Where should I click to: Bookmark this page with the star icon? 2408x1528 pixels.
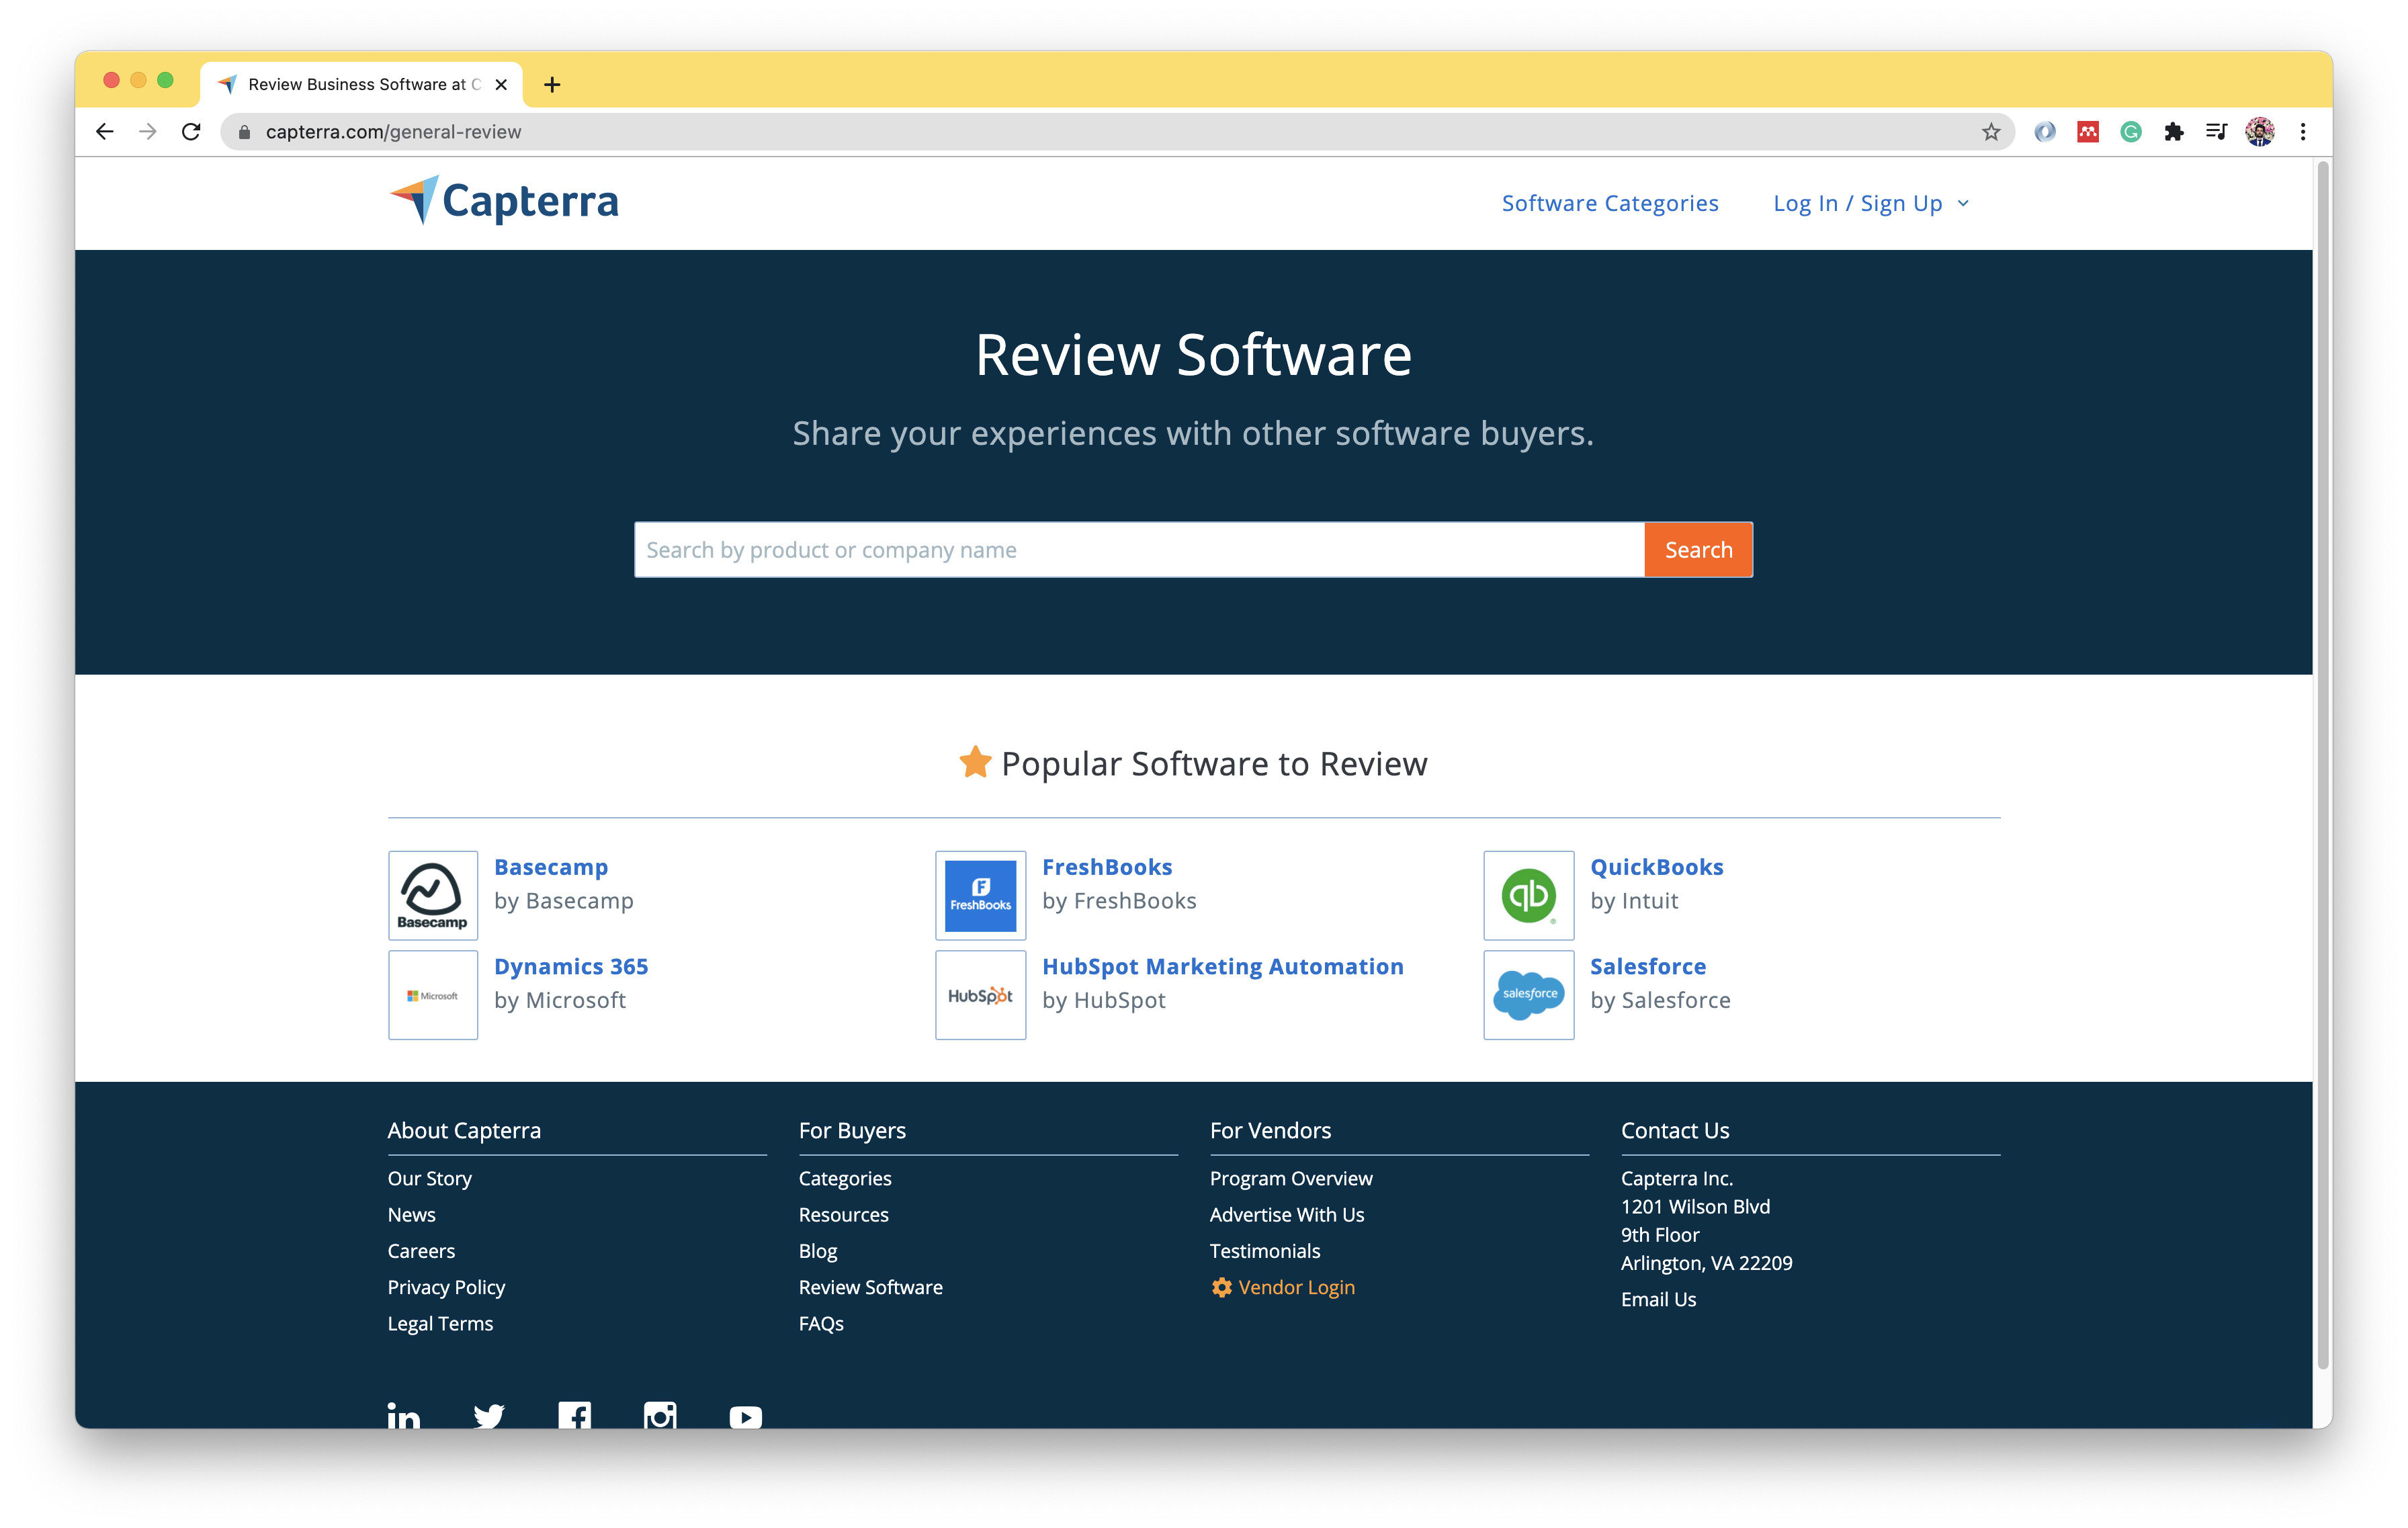[x=1991, y=131]
